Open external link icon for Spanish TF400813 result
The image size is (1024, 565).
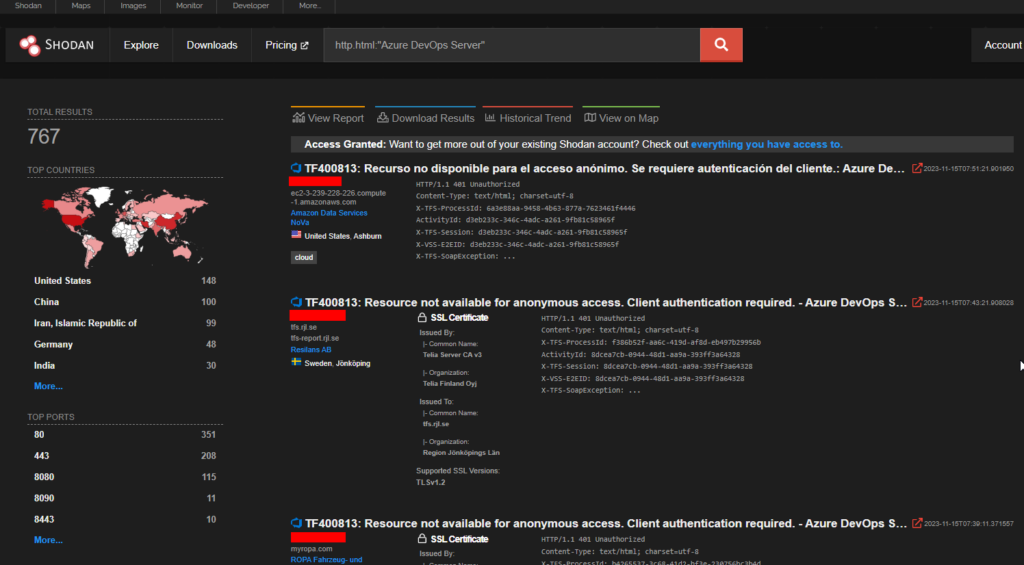917,169
